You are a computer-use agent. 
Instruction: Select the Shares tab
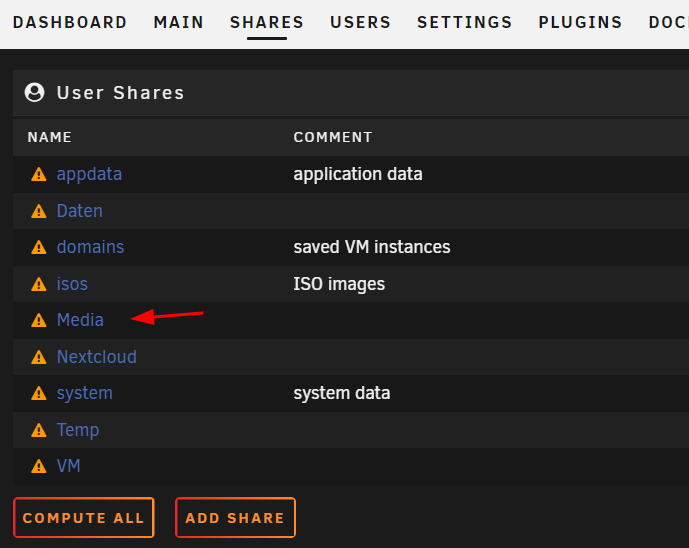267,22
